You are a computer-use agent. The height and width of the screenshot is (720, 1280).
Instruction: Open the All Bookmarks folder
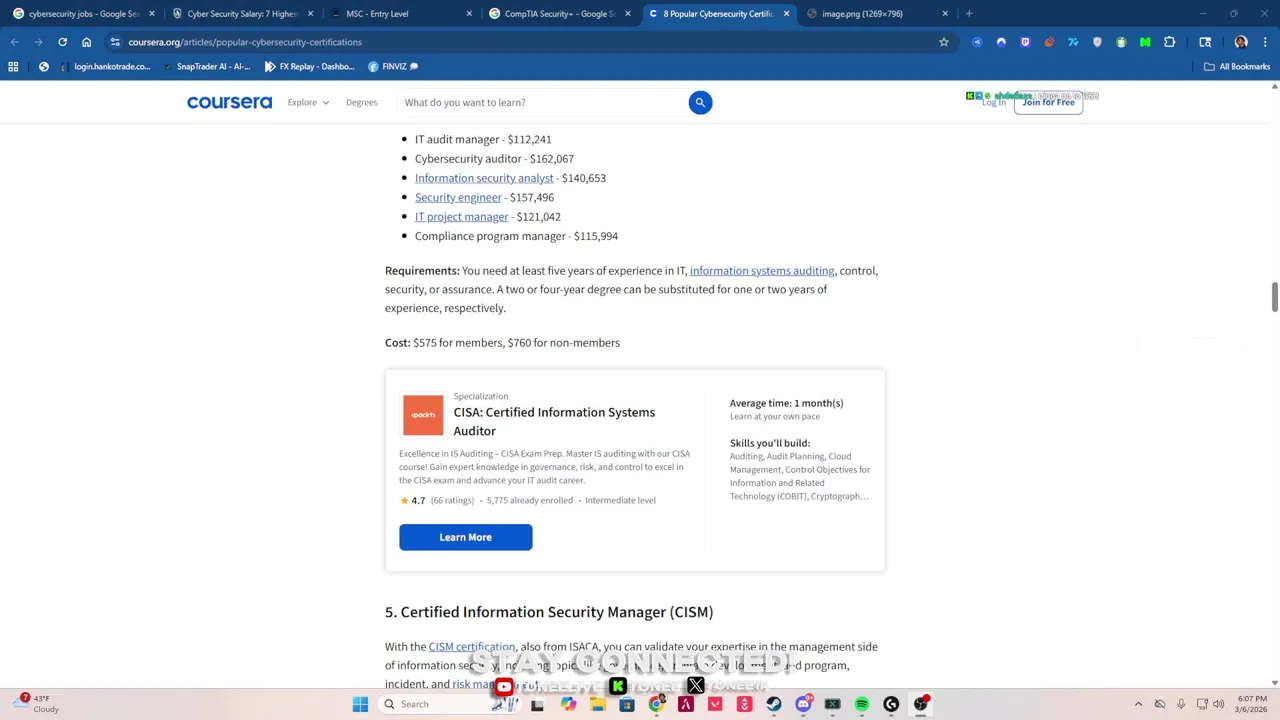coord(1237,66)
